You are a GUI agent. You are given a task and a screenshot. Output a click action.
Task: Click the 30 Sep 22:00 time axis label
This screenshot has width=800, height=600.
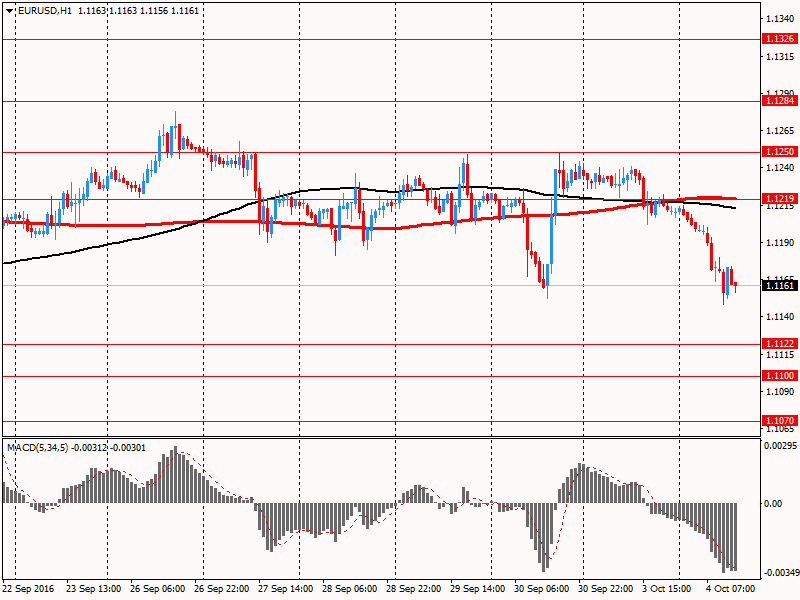click(x=606, y=588)
